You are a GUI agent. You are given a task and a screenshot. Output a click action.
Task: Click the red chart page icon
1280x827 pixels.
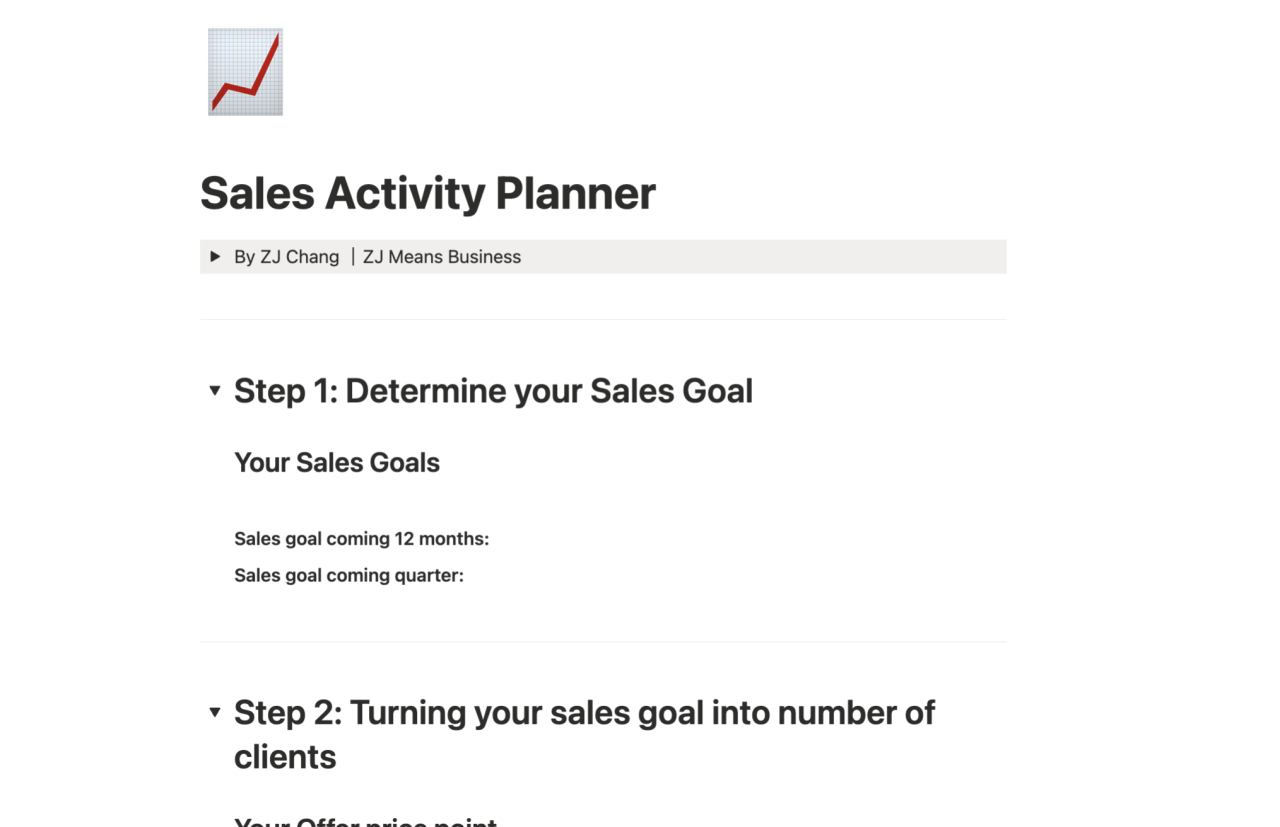(x=245, y=72)
